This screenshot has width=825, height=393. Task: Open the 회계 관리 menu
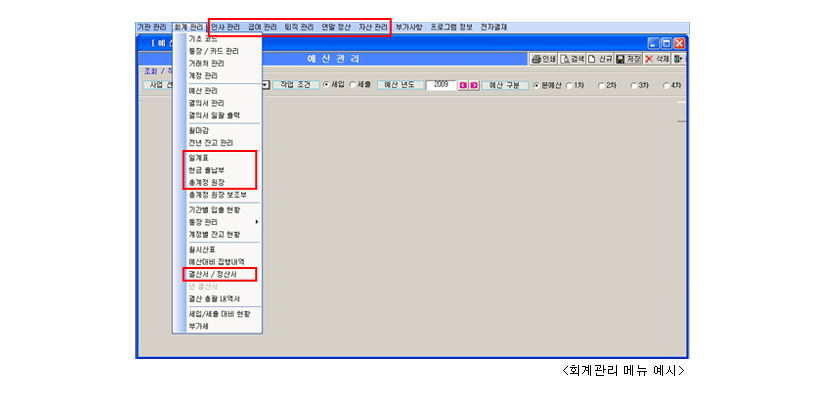tap(189, 27)
